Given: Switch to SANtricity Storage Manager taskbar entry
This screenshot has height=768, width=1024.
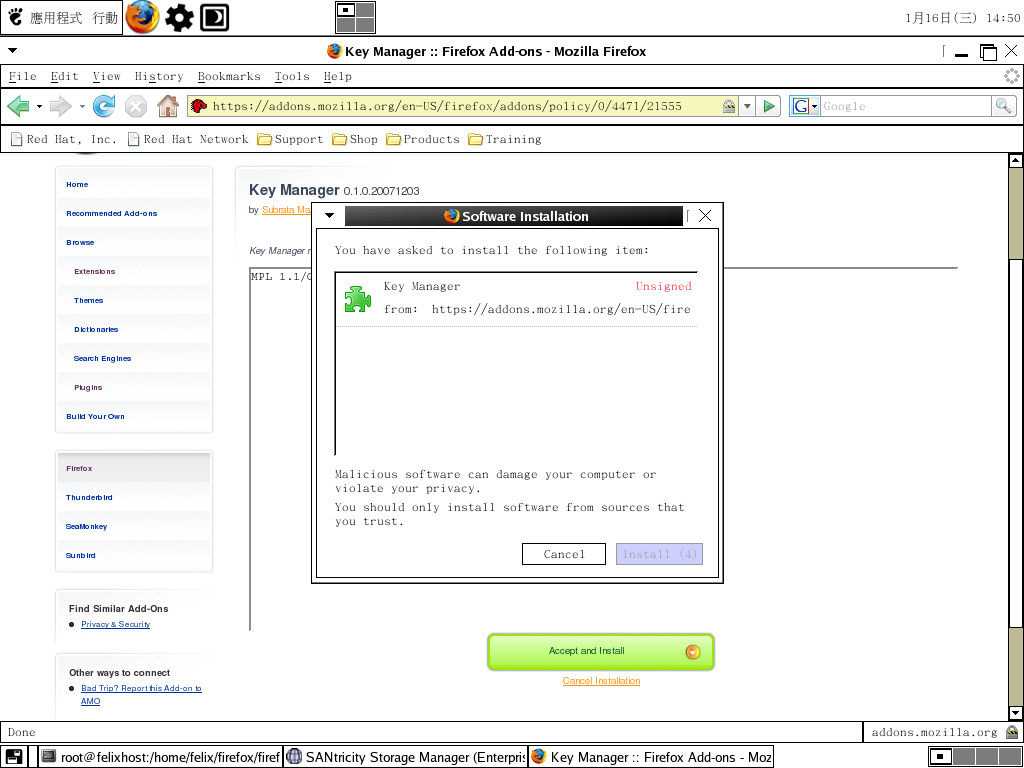Looking at the screenshot, I should coord(406,757).
